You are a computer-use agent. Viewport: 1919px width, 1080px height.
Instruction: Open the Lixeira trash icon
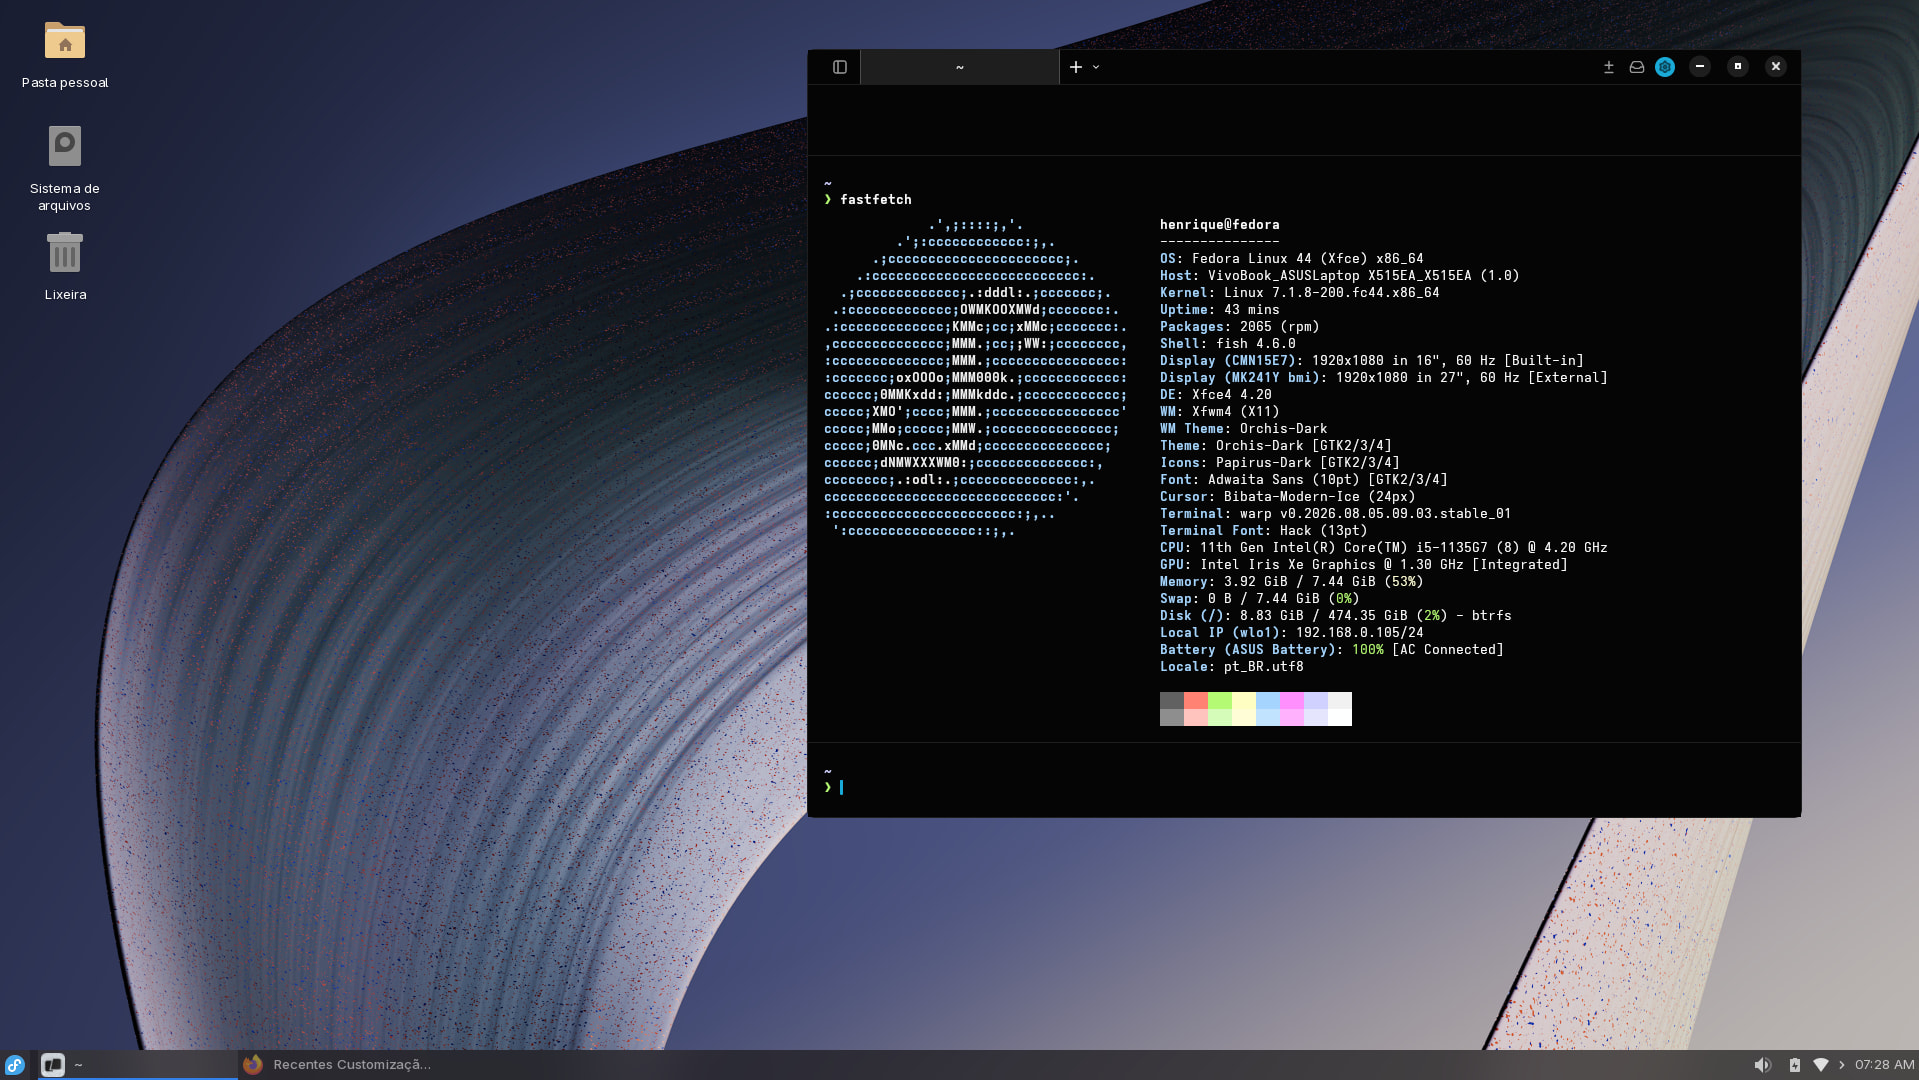(65, 266)
